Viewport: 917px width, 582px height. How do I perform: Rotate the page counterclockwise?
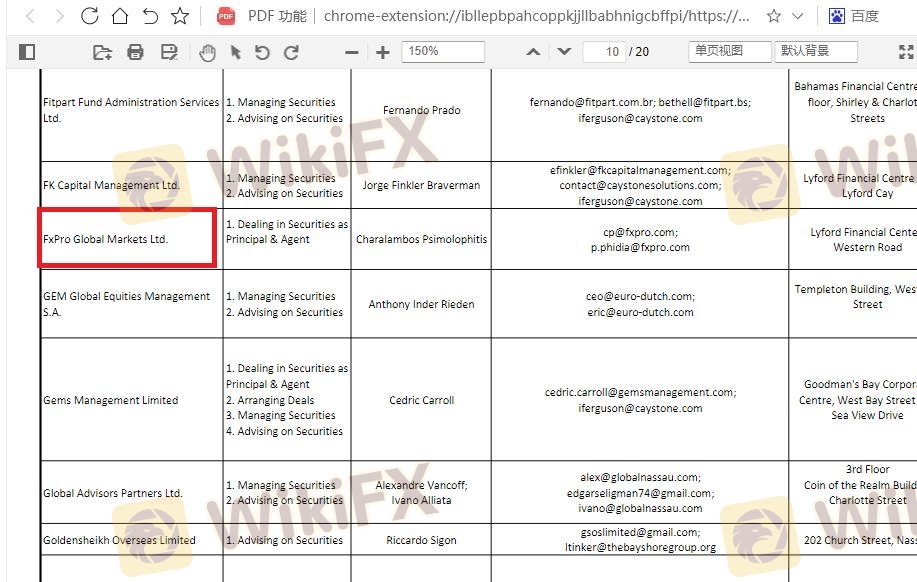click(262, 52)
